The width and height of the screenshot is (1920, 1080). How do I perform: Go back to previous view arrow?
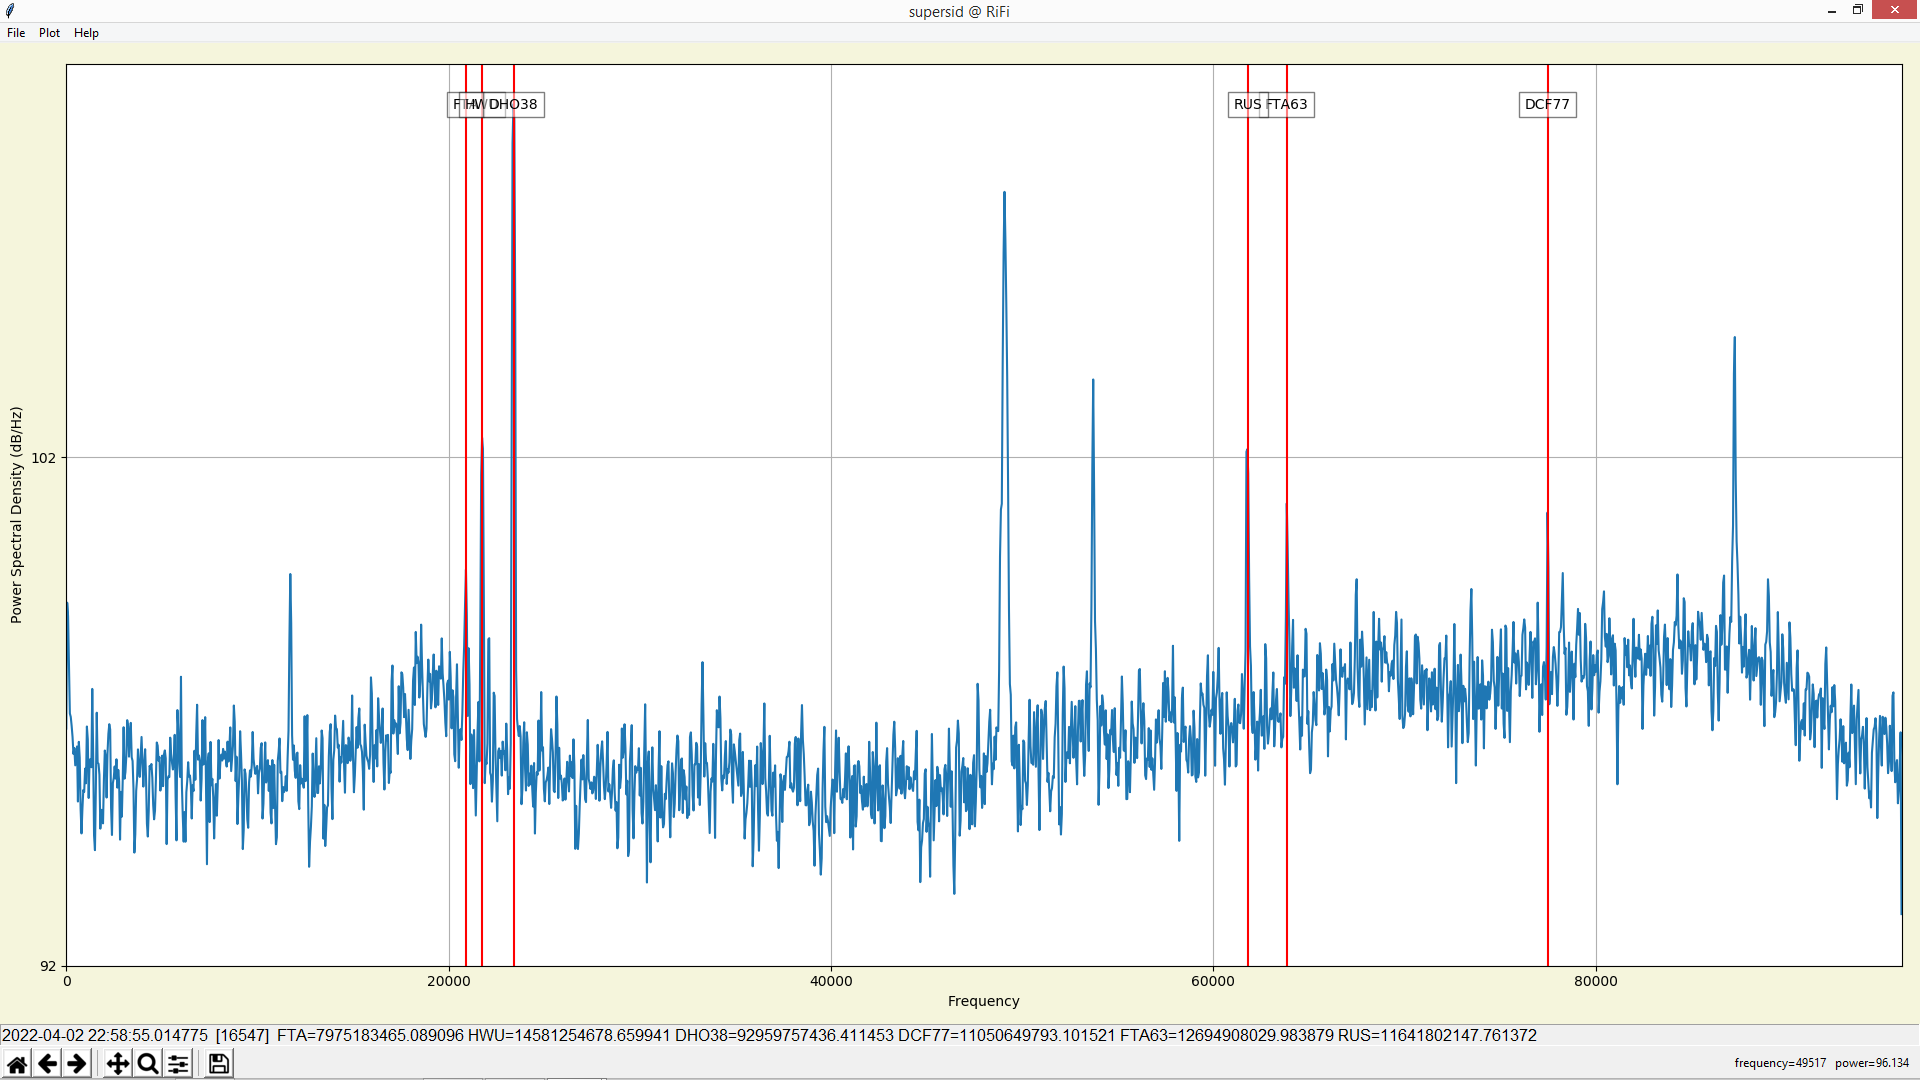click(x=47, y=1064)
